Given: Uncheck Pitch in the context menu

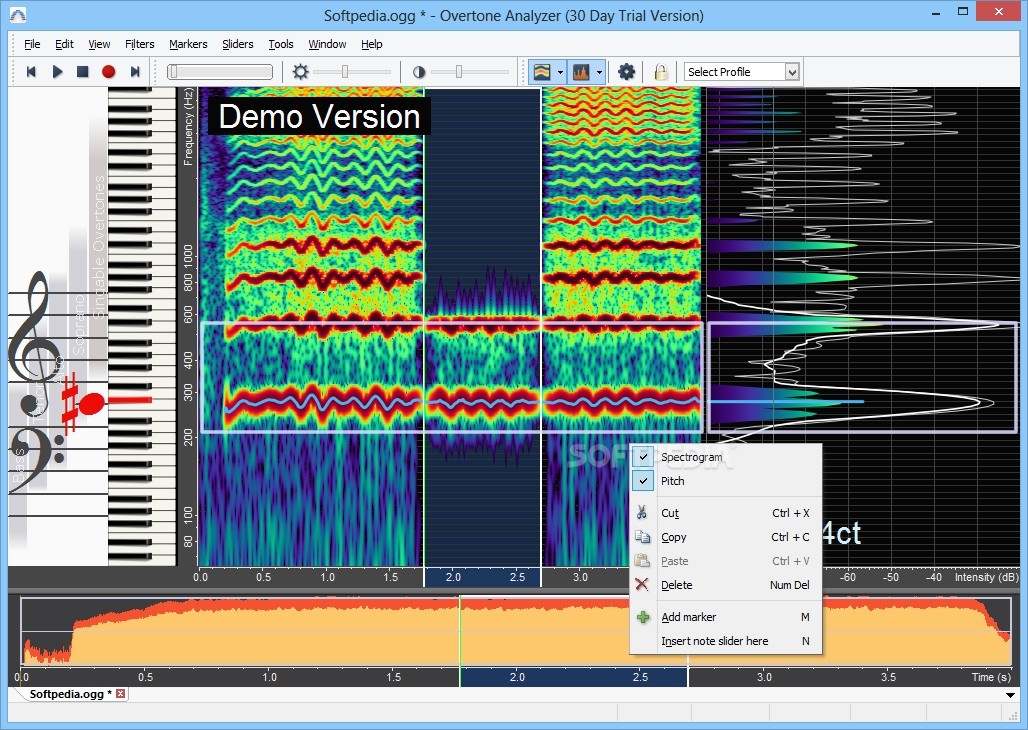Looking at the screenshot, I should click(x=643, y=481).
